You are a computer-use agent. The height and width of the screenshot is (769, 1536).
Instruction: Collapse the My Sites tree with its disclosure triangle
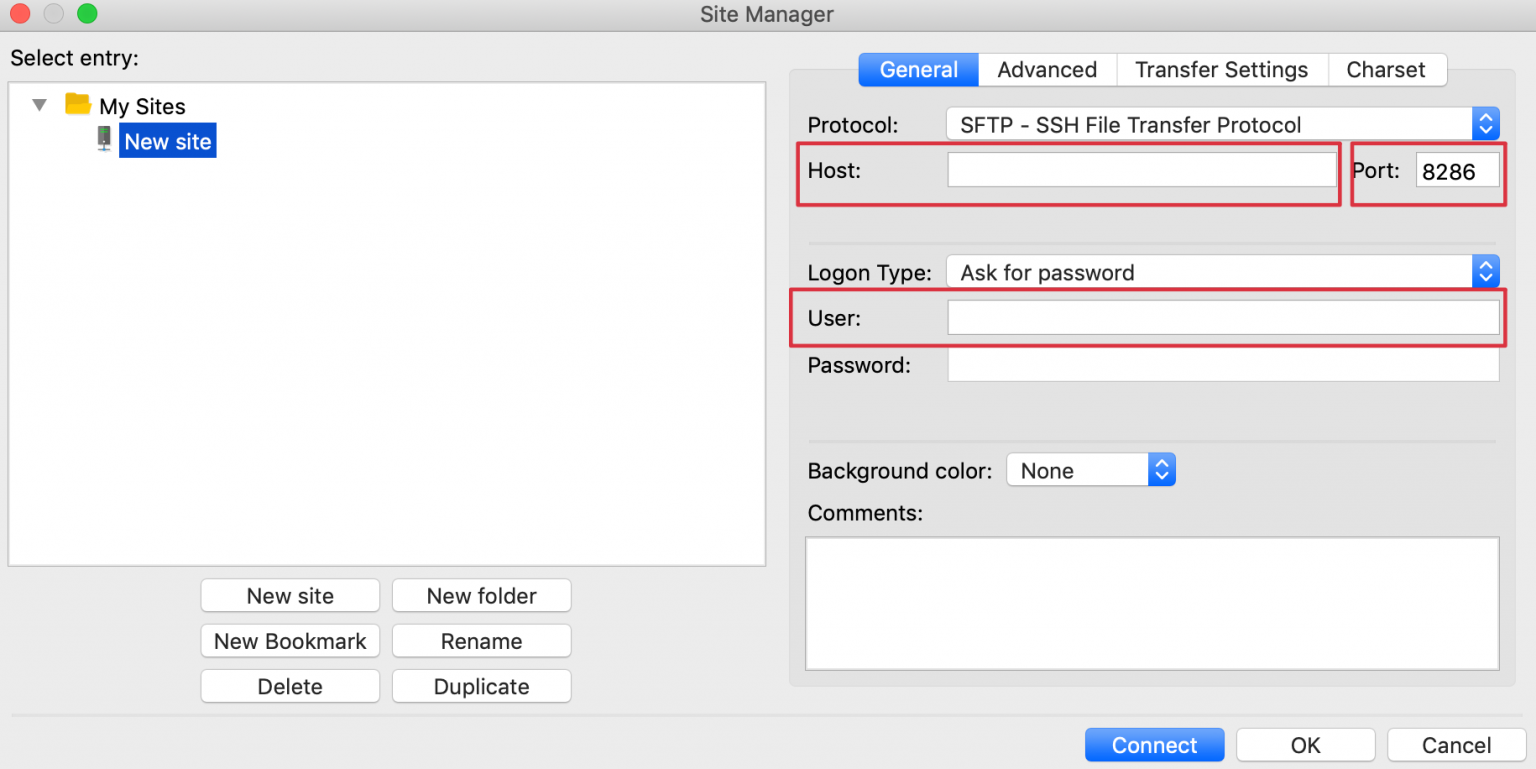click(x=39, y=104)
